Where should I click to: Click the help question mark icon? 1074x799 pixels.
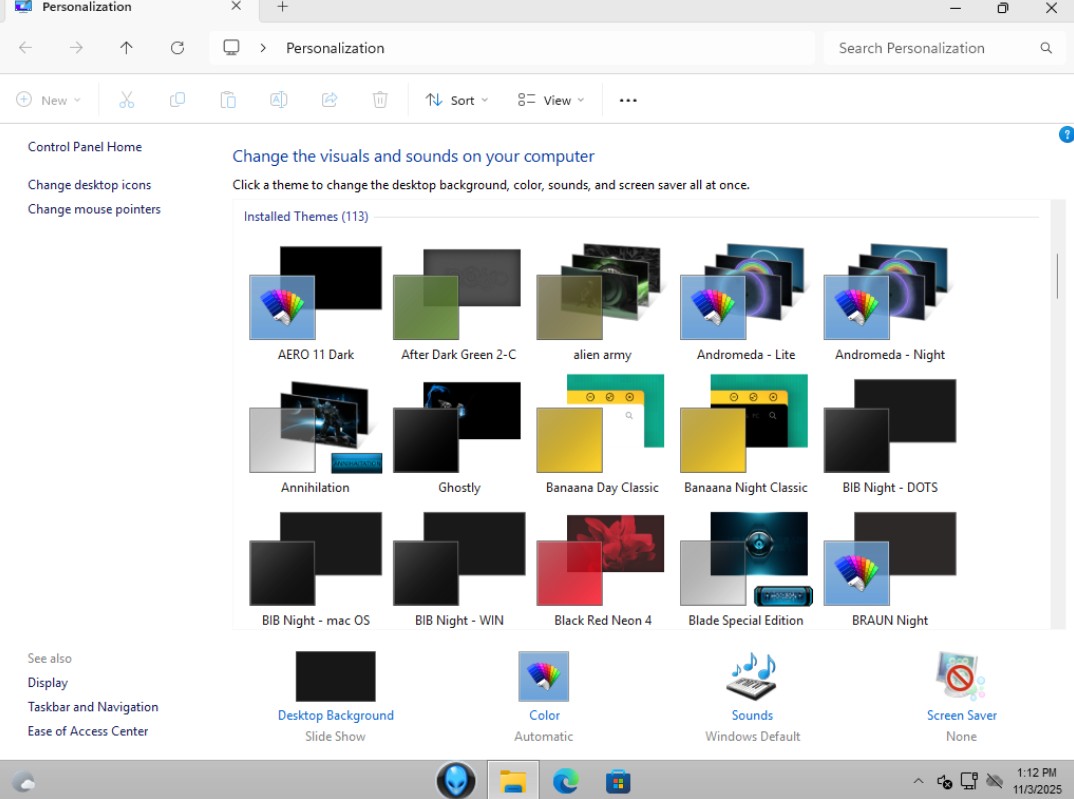(x=1065, y=135)
